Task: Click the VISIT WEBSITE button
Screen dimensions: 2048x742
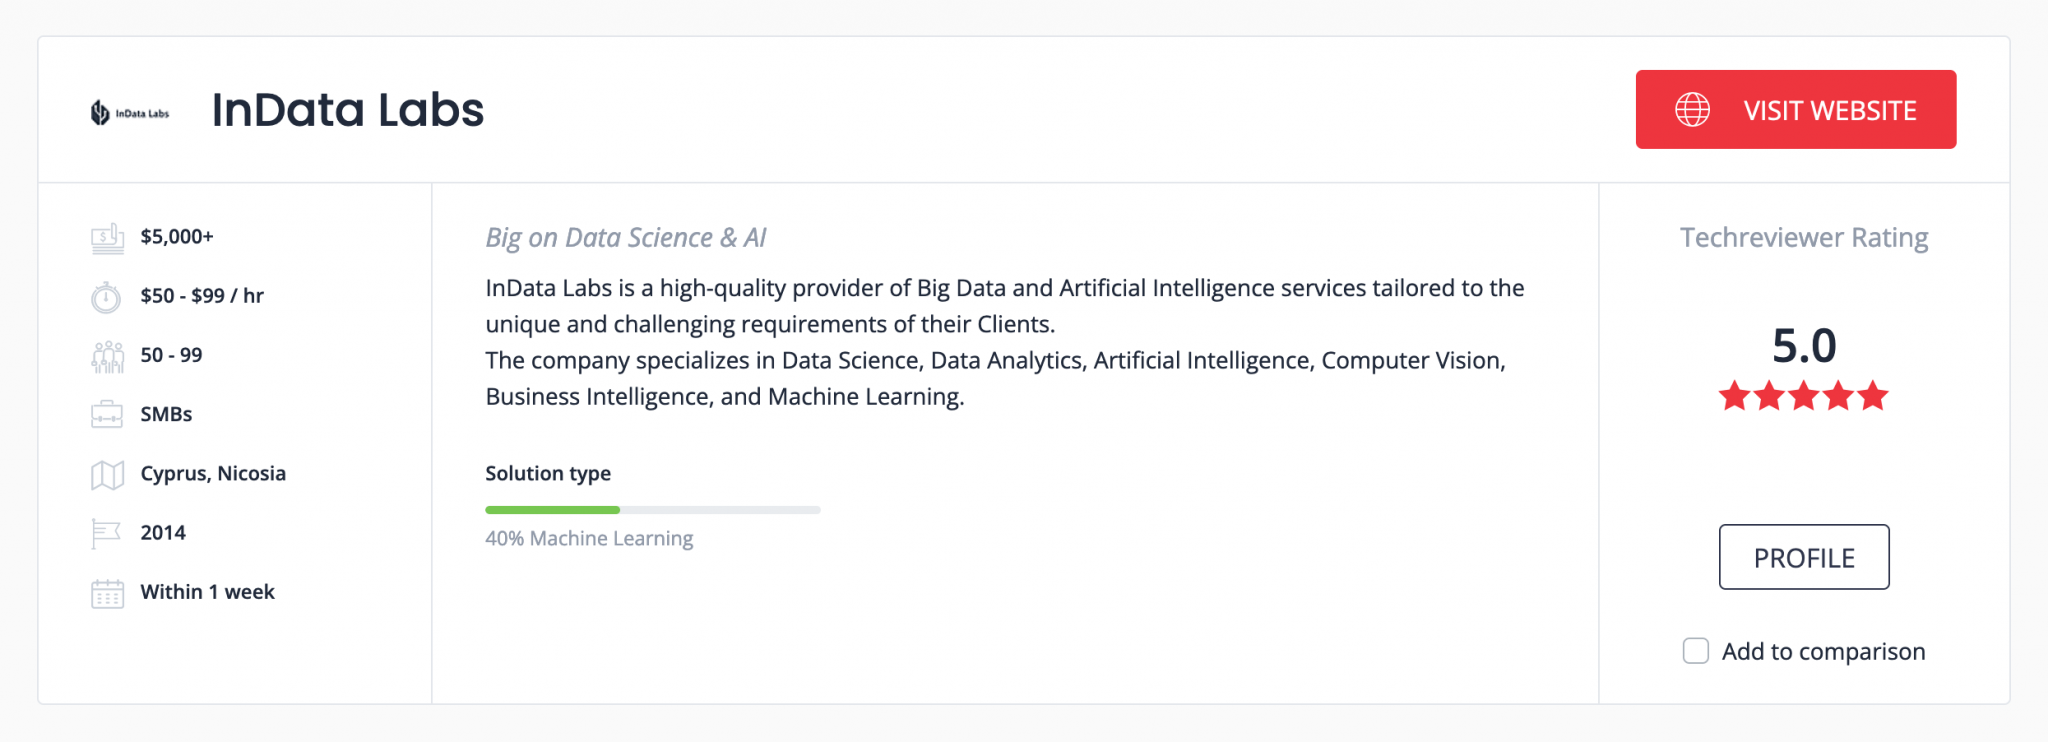Action: tap(1796, 109)
